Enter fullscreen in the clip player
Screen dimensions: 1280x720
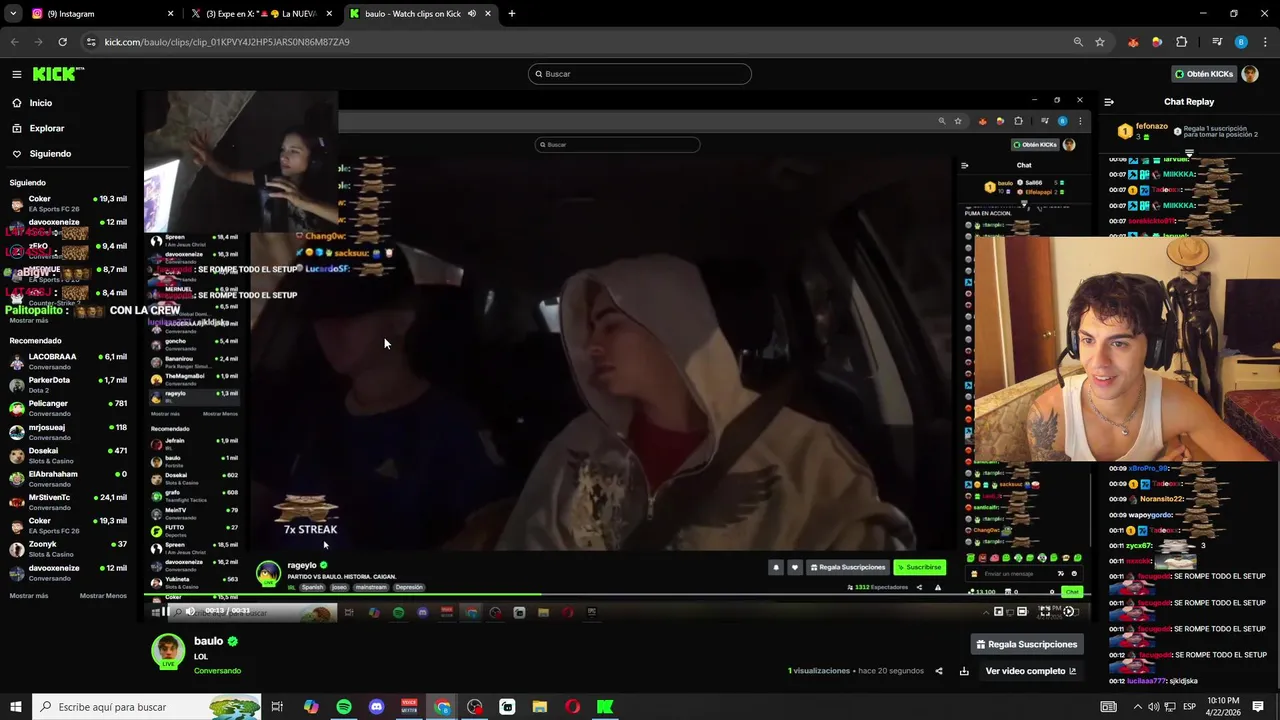pos(1045,611)
